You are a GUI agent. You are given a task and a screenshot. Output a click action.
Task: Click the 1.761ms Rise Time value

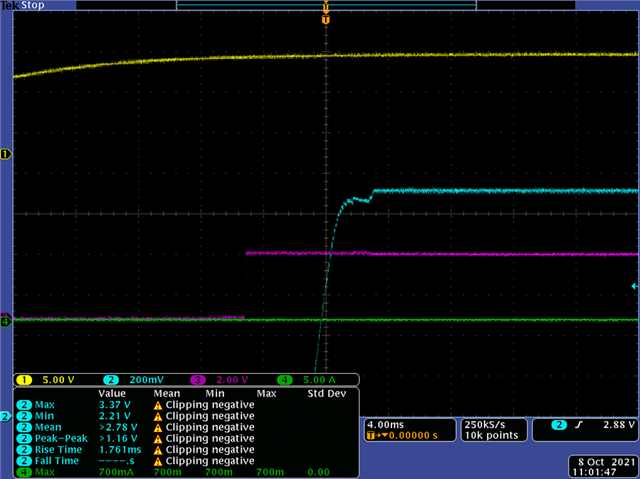pos(120,450)
